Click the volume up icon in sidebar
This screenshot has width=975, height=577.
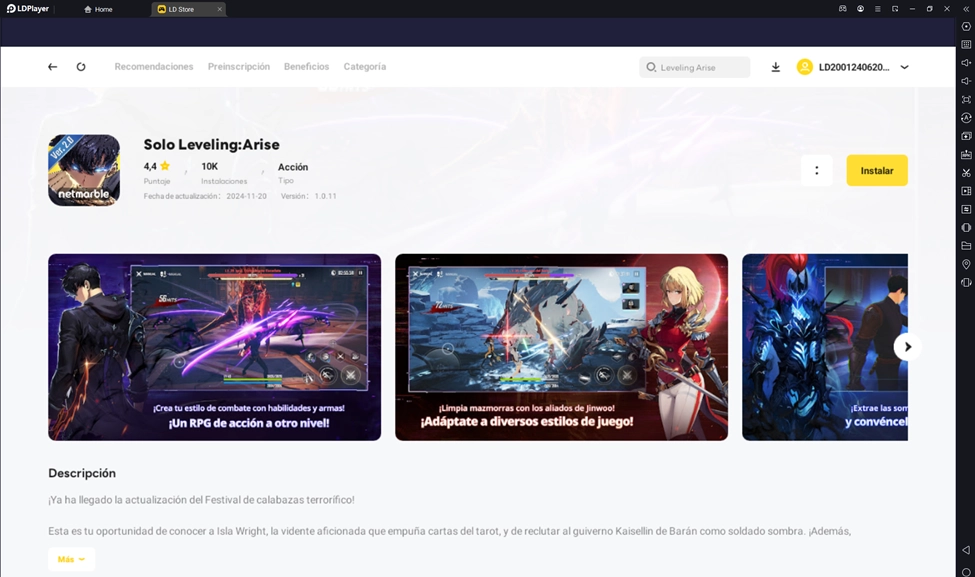[966, 63]
